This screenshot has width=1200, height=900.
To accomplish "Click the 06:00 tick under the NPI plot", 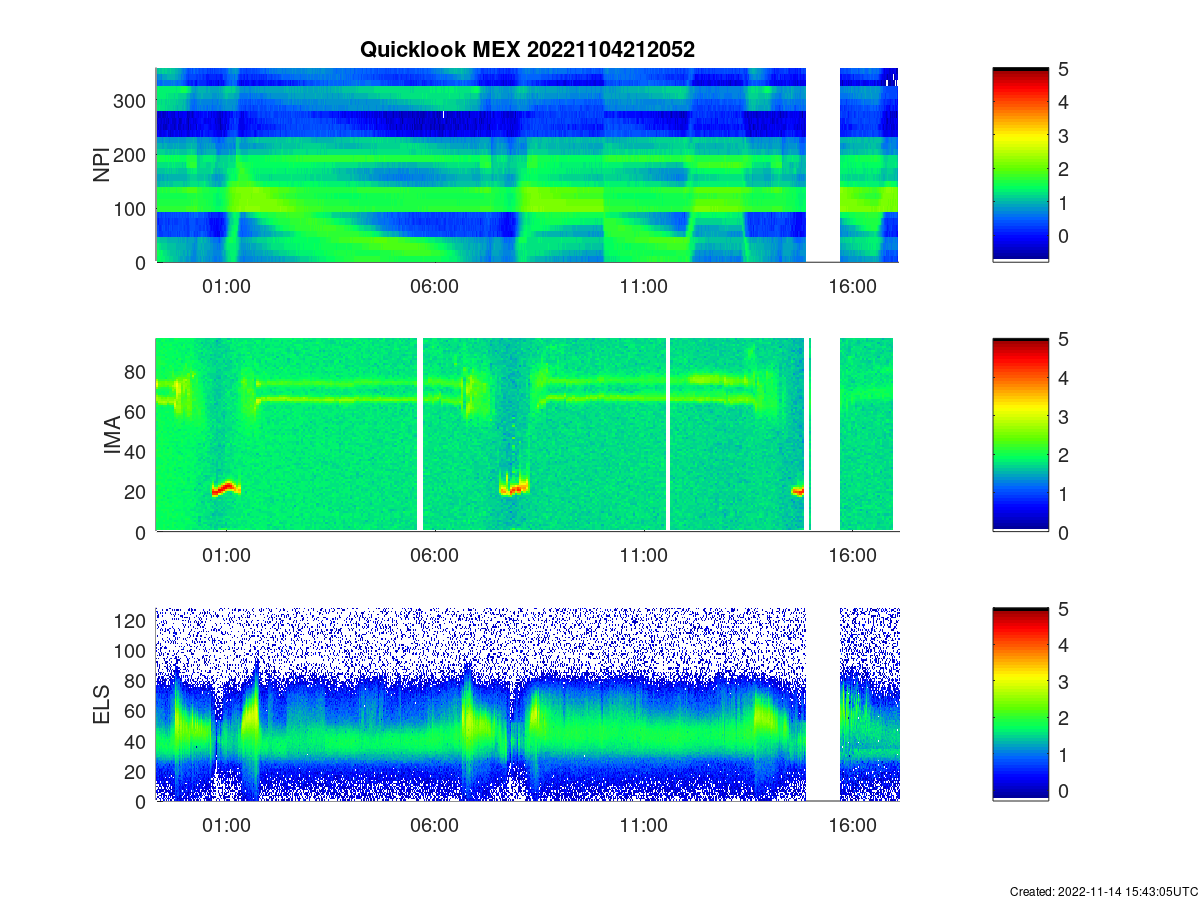I will (x=435, y=286).
